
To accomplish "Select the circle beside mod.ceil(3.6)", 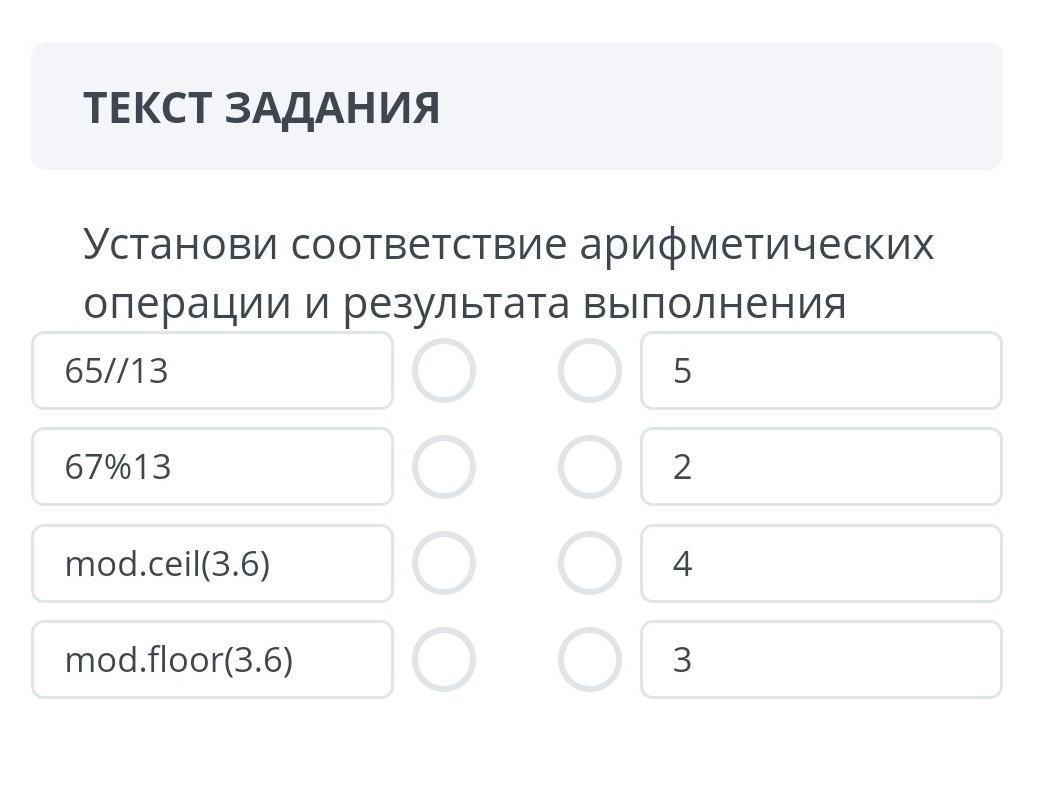I will 444,564.
